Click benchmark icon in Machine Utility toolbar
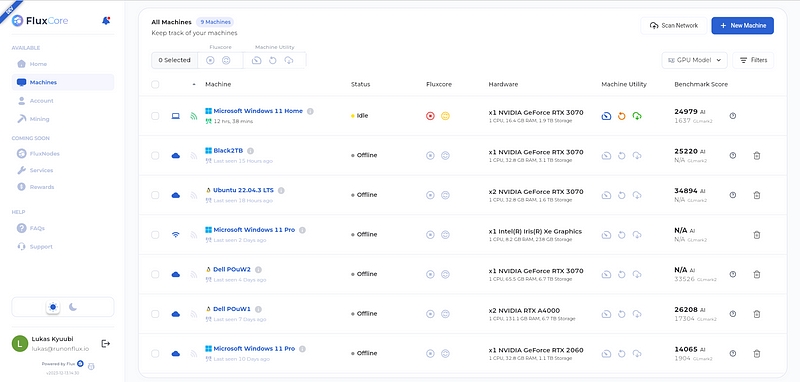 (257, 60)
